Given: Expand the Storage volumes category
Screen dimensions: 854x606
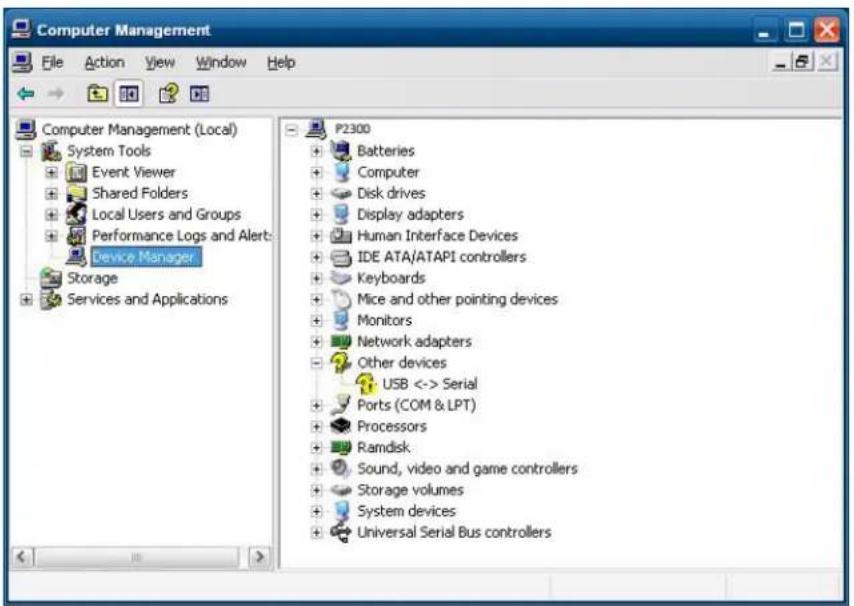Looking at the screenshot, I should (x=316, y=490).
